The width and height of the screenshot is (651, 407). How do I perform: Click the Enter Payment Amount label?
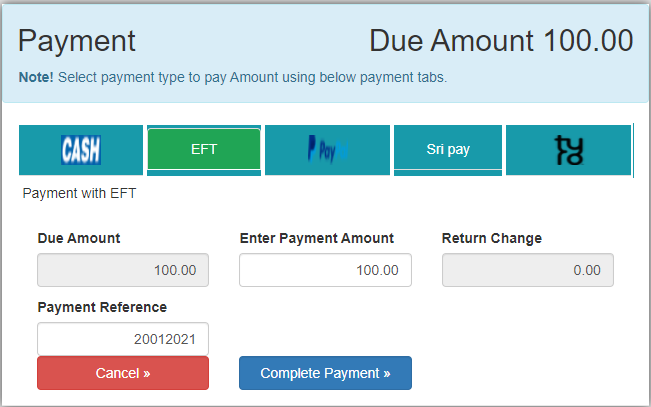[317, 238]
